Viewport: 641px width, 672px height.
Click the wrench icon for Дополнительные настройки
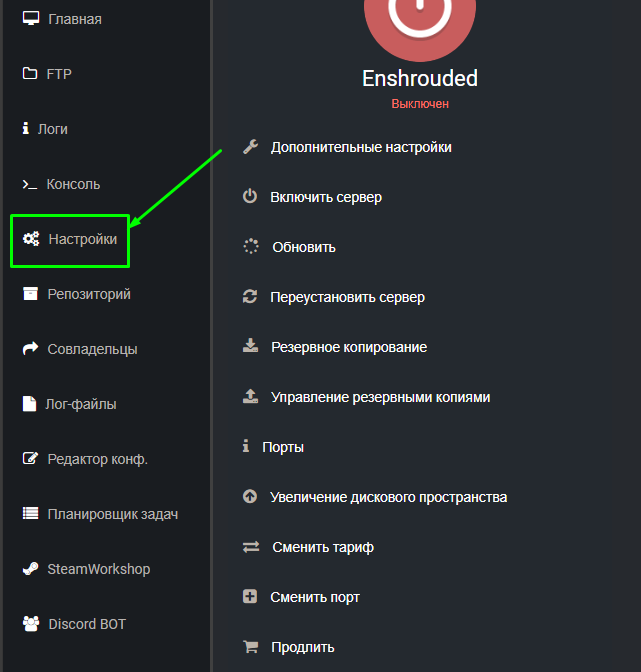(251, 147)
